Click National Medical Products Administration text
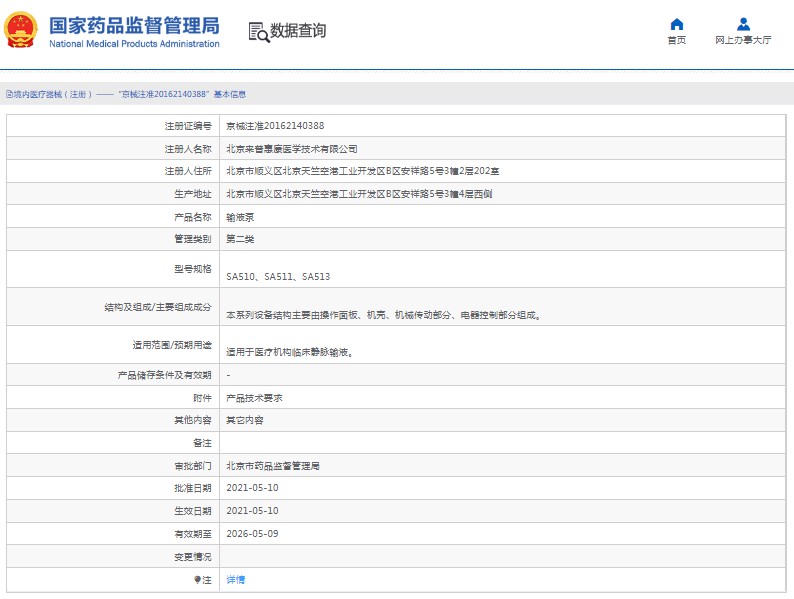Screen dimensions: 794x599 tap(134, 44)
